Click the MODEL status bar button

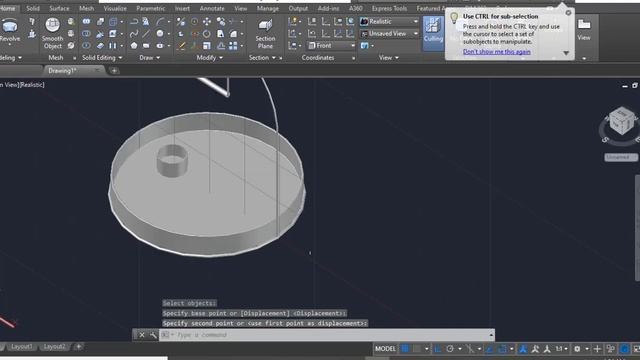click(385, 349)
